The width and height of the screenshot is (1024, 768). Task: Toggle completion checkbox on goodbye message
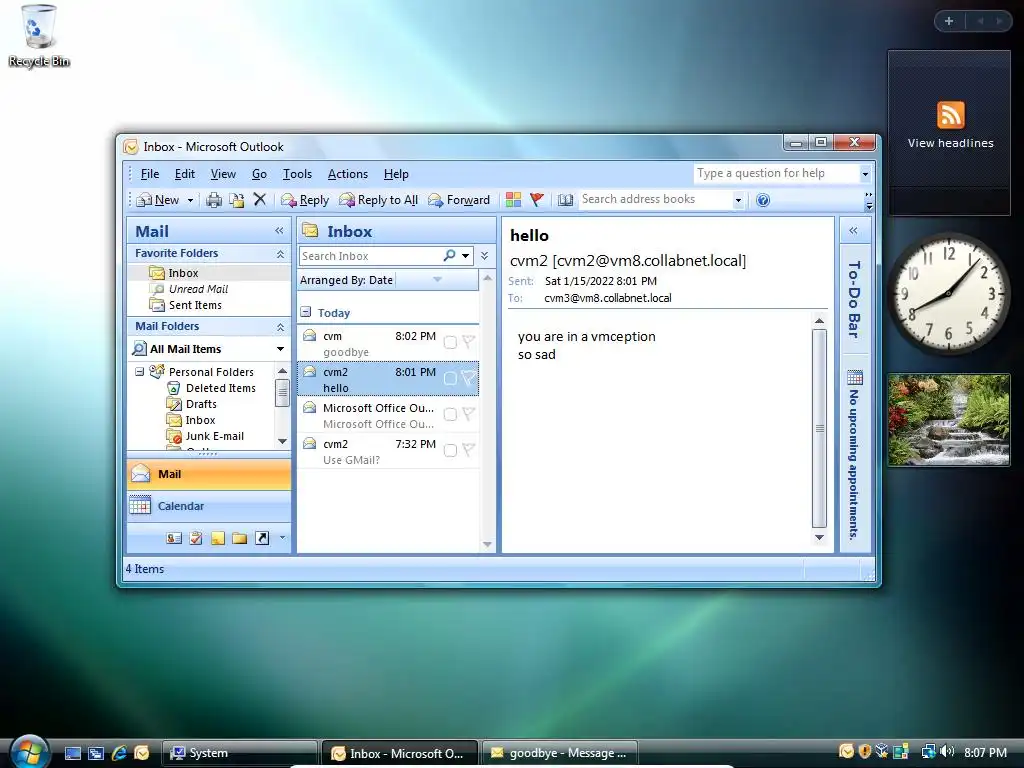click(x=450, y=342)
